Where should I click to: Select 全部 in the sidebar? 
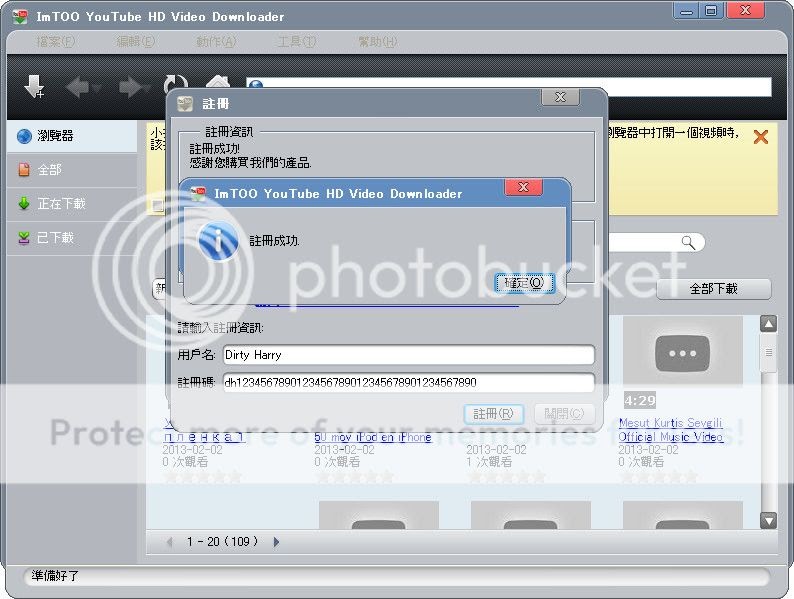[72, 170]
